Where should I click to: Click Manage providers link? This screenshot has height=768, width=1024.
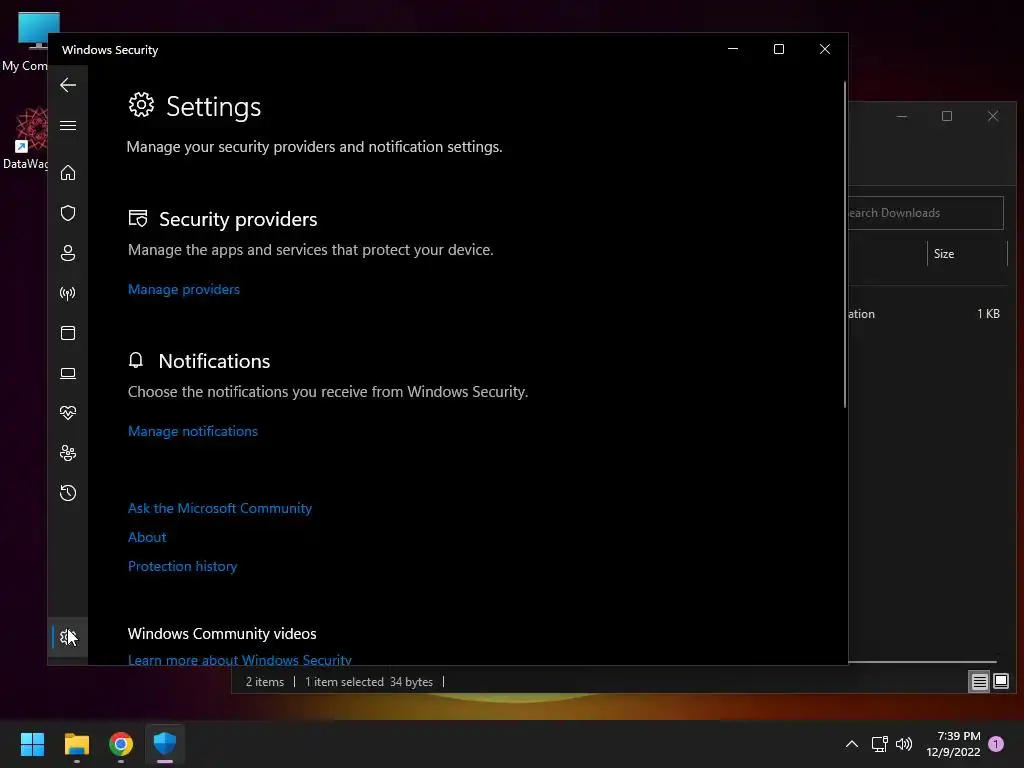point(184,289)
